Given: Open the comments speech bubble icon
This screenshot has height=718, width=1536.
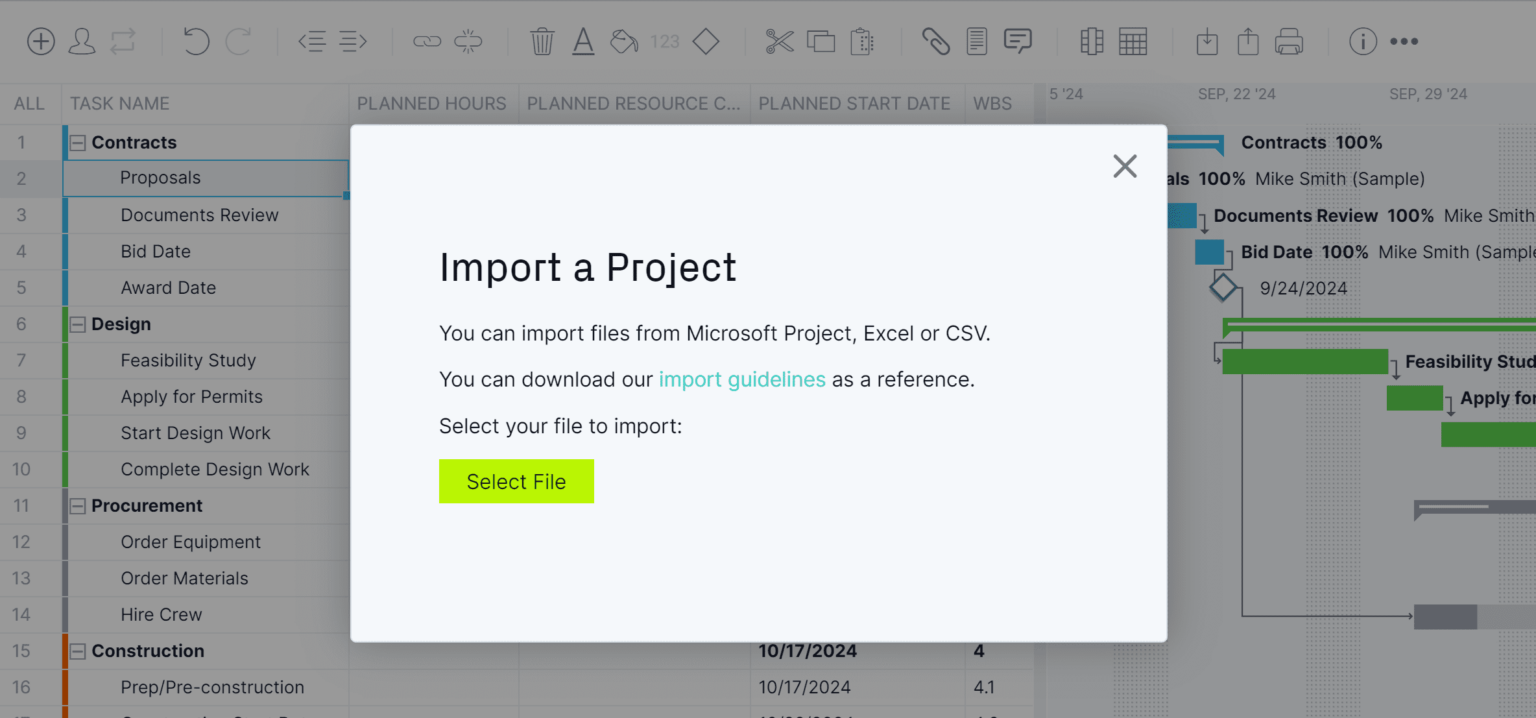Looking at the screenshot, I should pos(1018,41).
